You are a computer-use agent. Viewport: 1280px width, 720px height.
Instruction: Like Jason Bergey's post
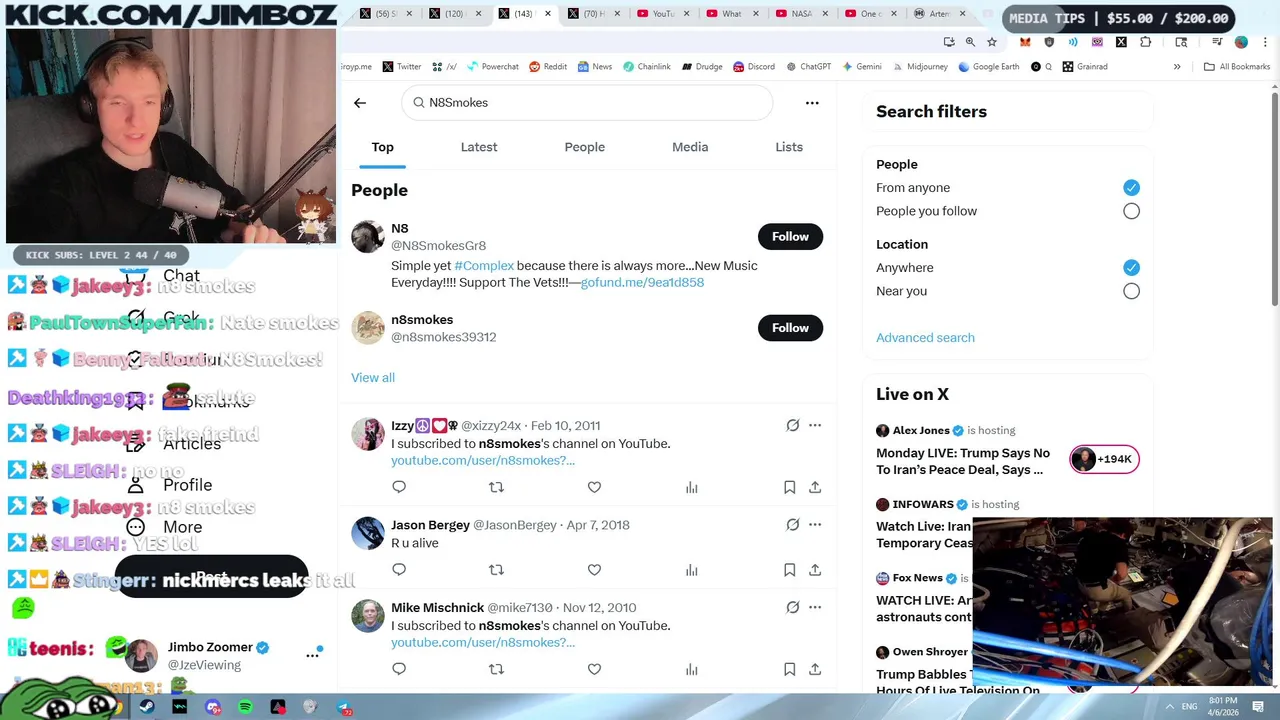(x=594, y=570)
